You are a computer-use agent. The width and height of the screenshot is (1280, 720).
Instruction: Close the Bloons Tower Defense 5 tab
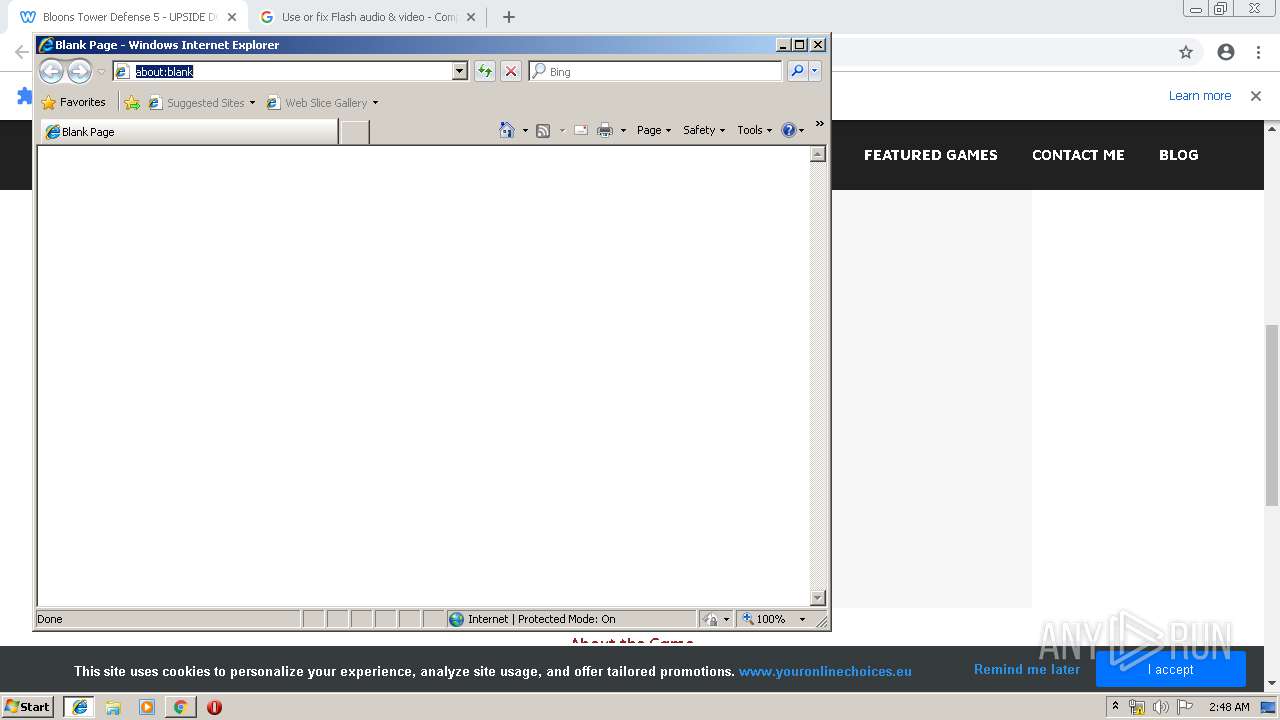point(231,17)
